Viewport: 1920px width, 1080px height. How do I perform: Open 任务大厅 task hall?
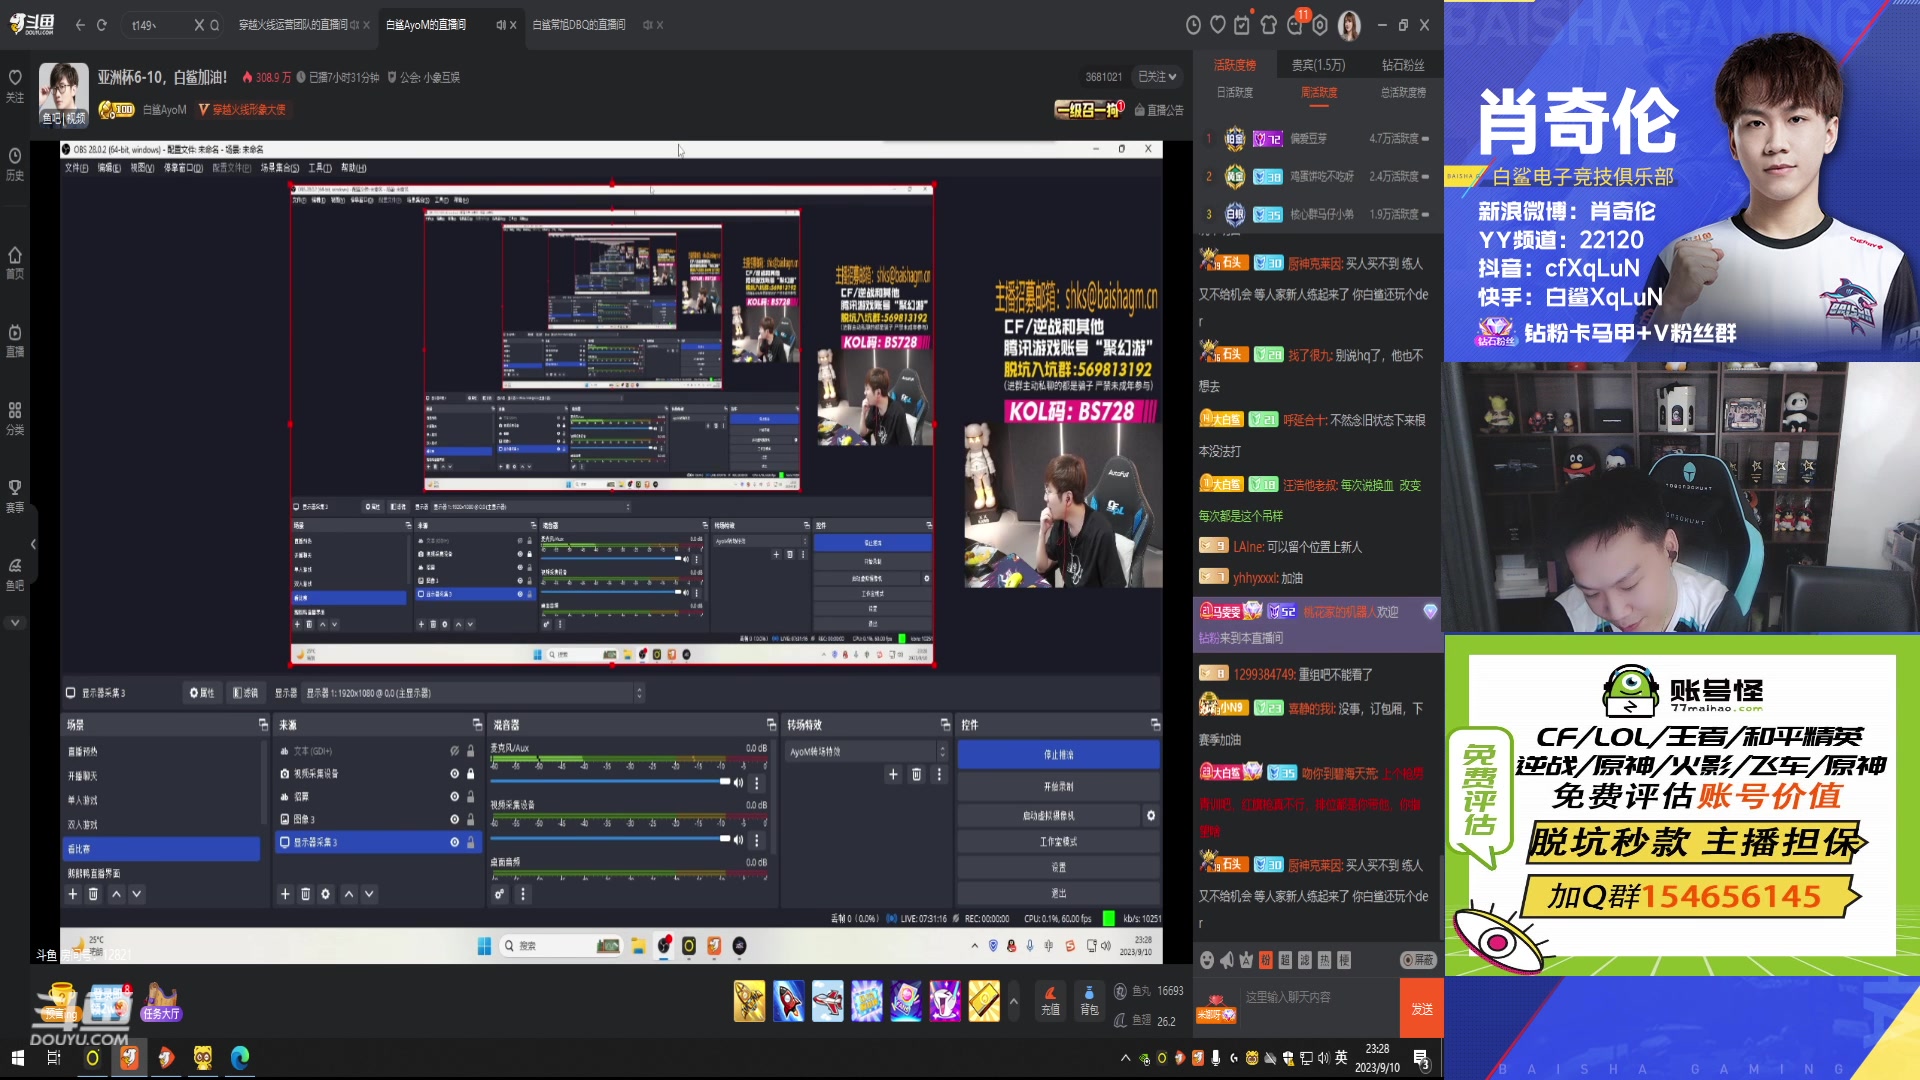[x=160, y=1002]
